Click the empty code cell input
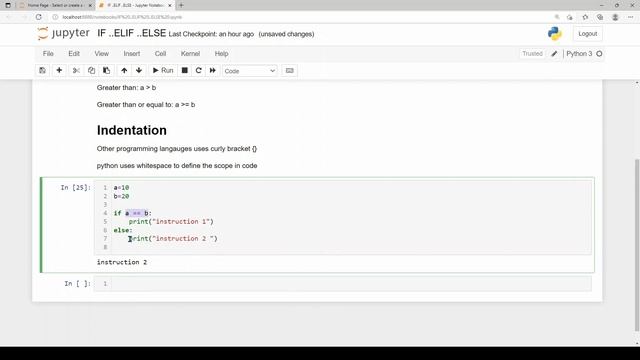This screenshot has width=640, height=360. click(x=351, y=283)
